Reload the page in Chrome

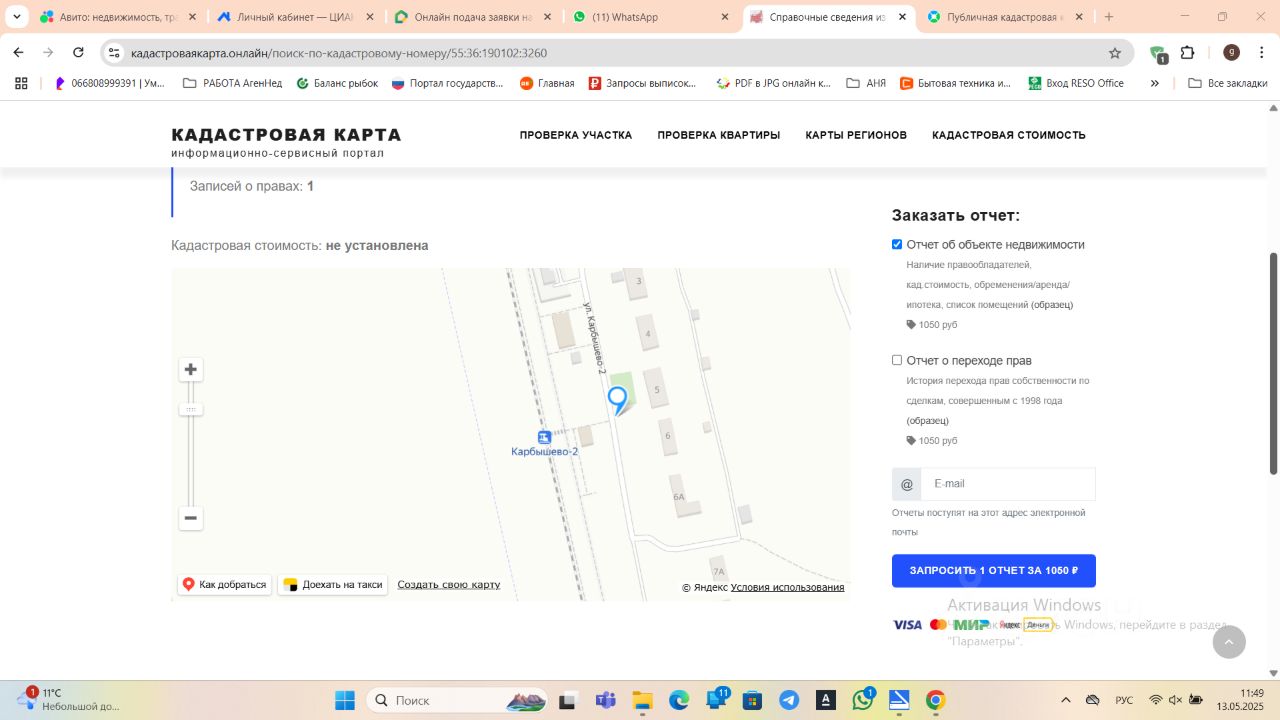point(78,53)
